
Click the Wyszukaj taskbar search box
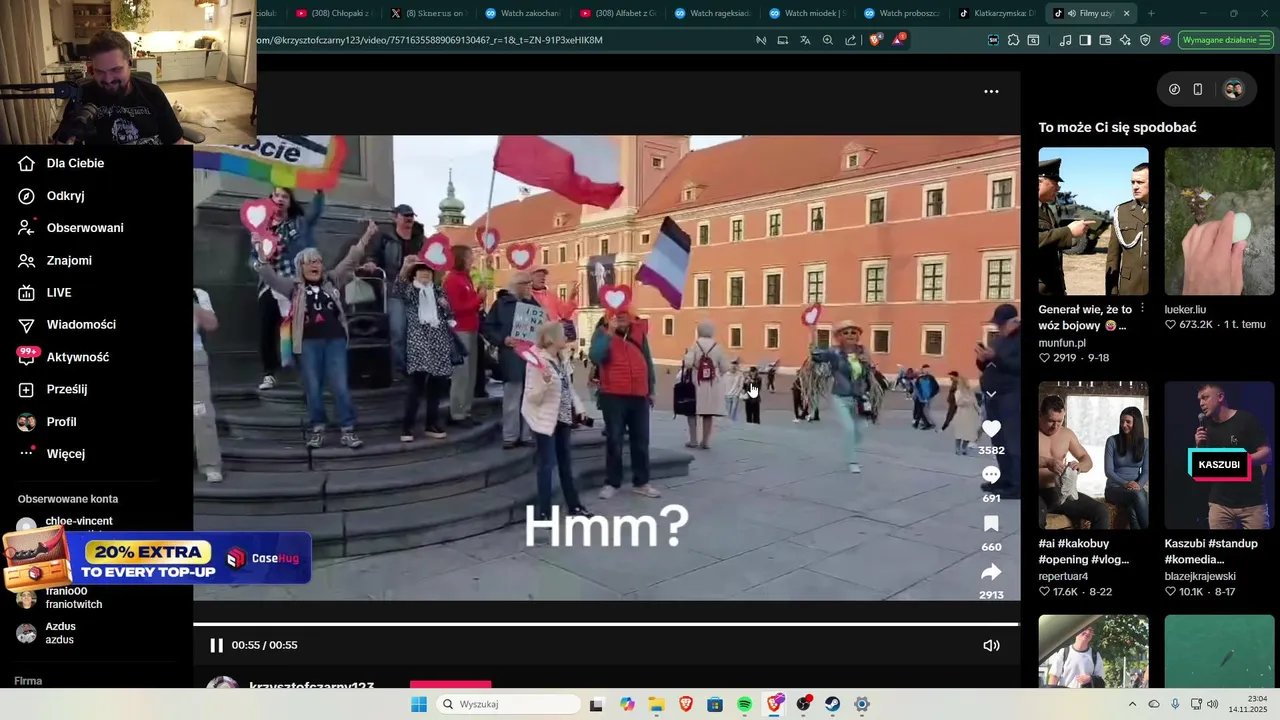pos(507,704)
